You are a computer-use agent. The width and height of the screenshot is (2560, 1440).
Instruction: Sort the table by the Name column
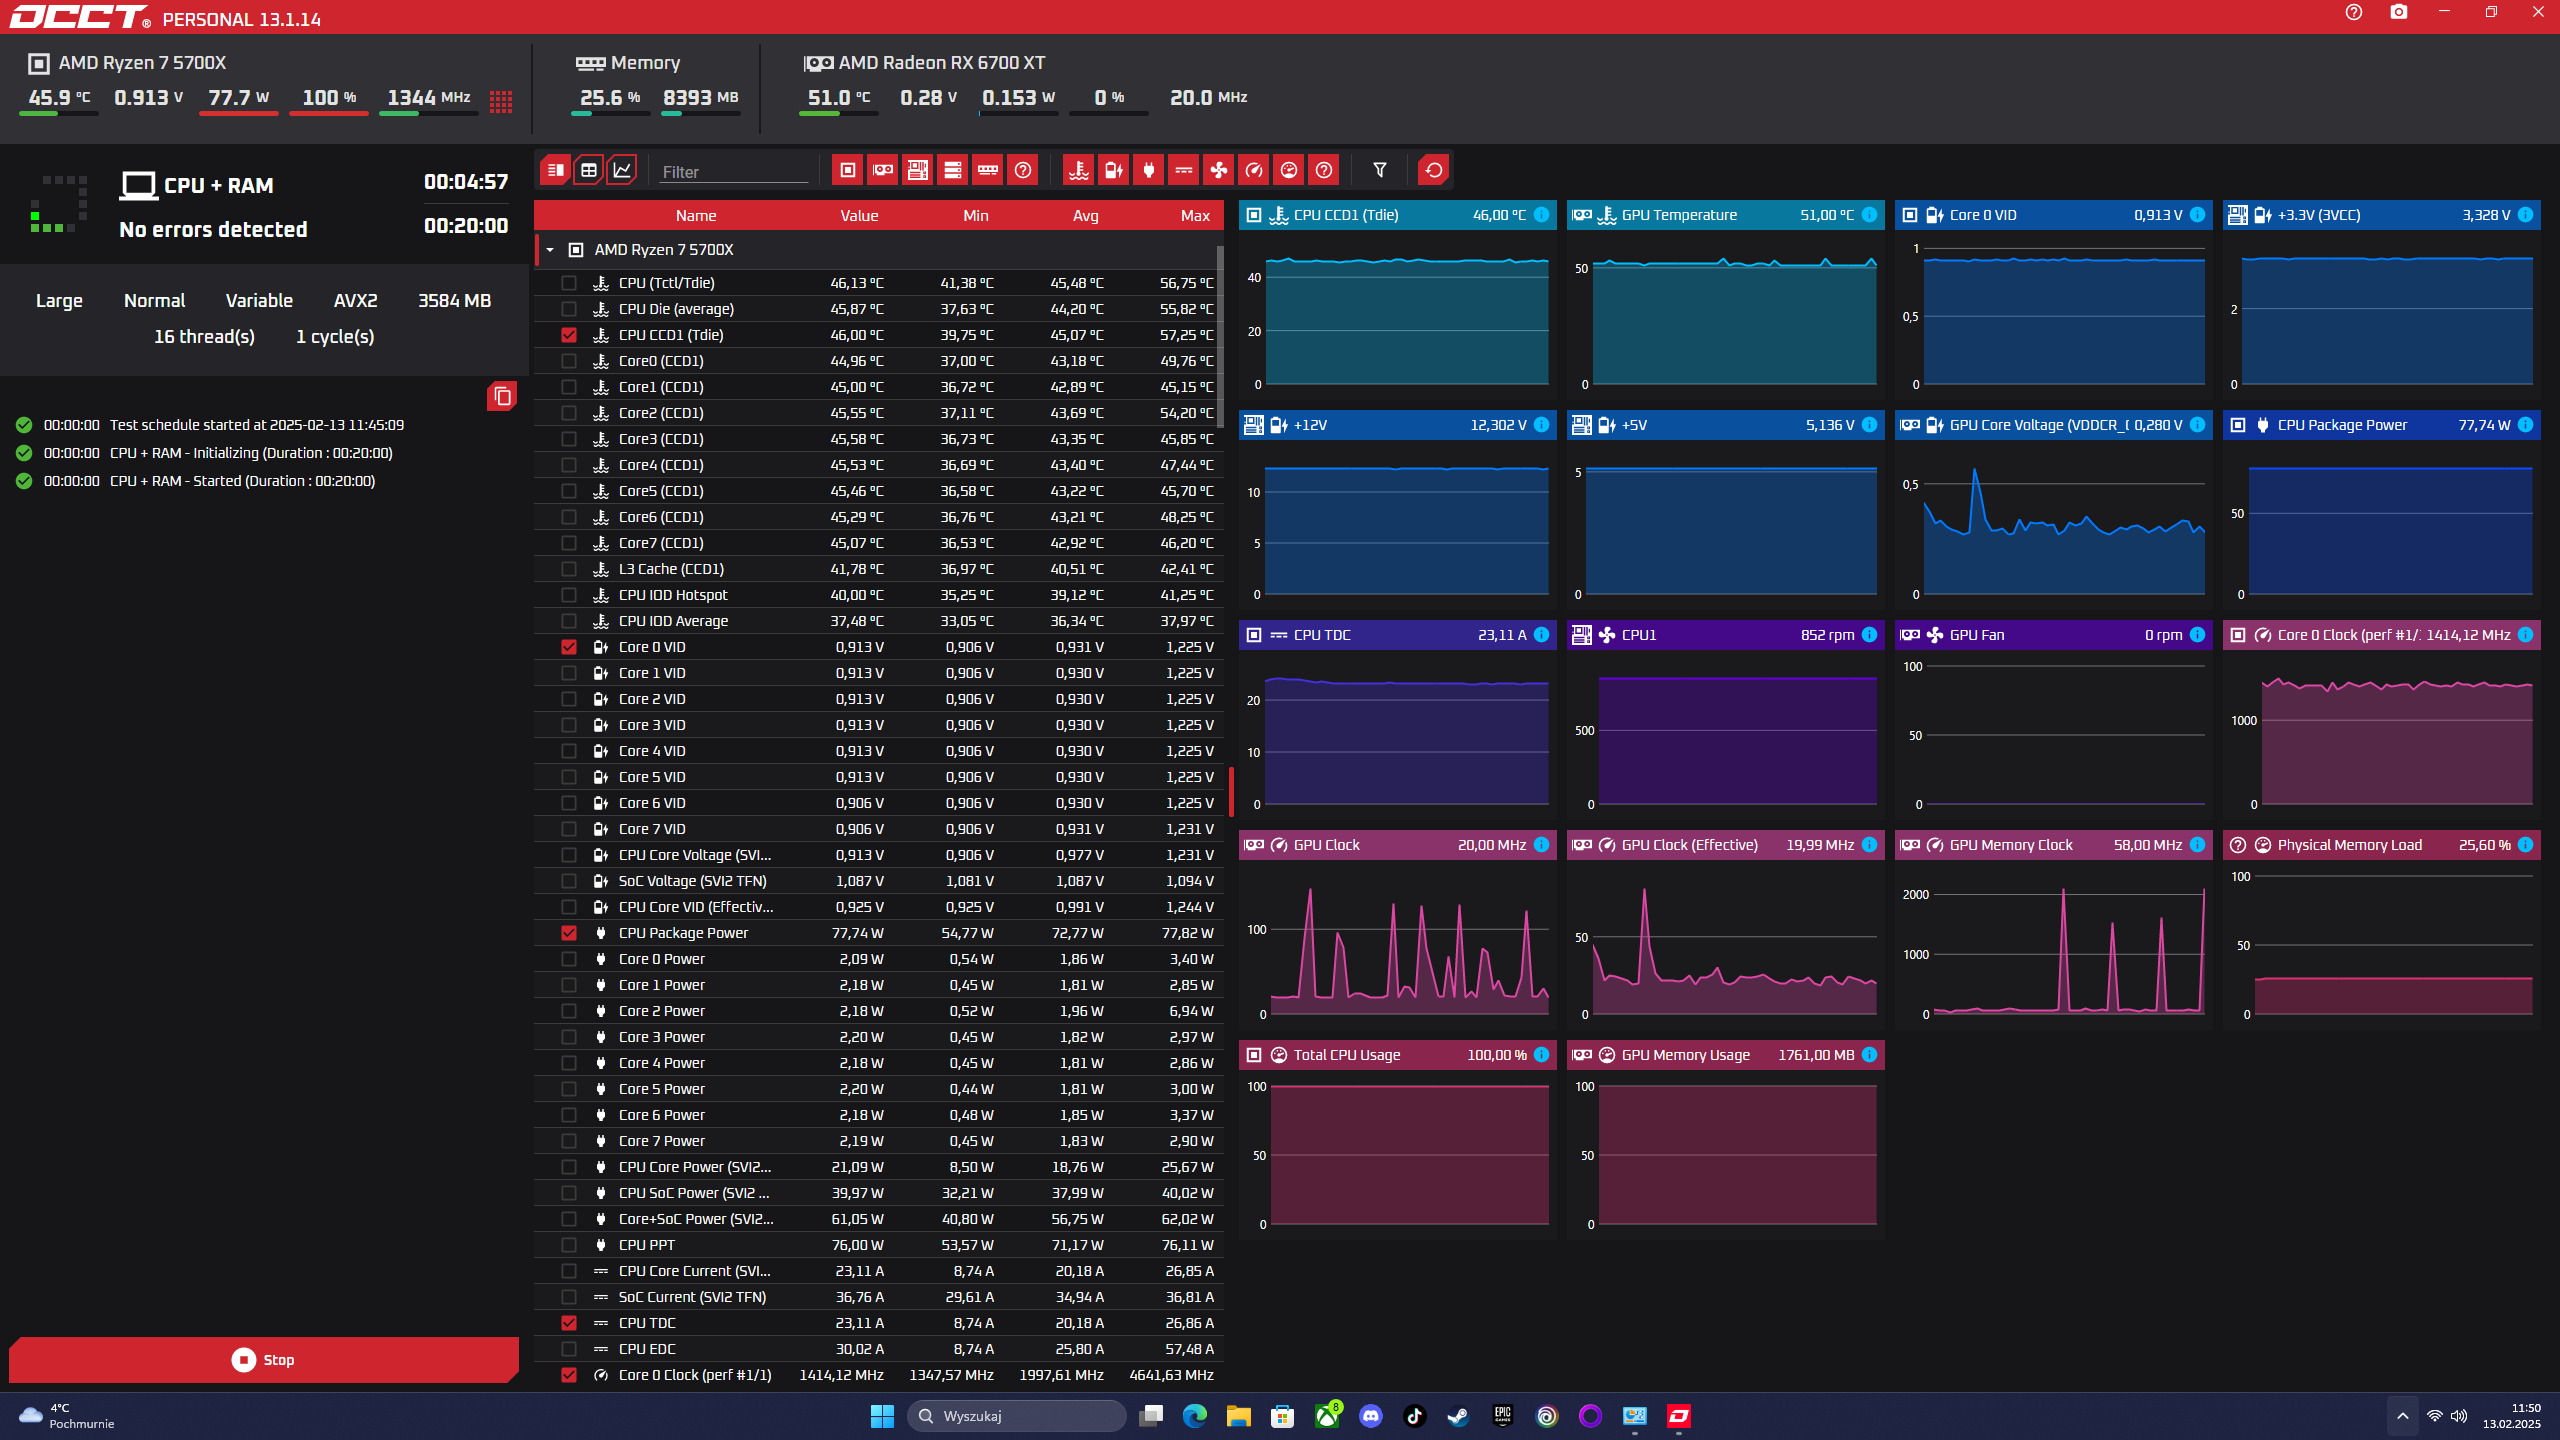coord(695,216)
